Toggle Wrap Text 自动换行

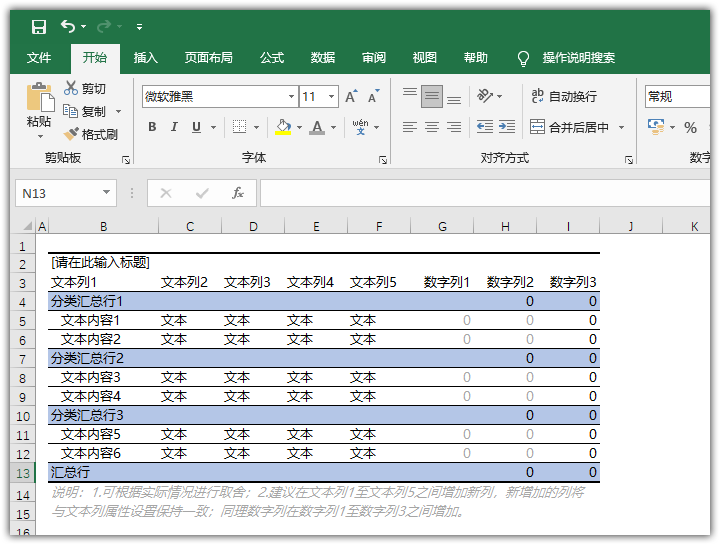click(x=564, y=96)
